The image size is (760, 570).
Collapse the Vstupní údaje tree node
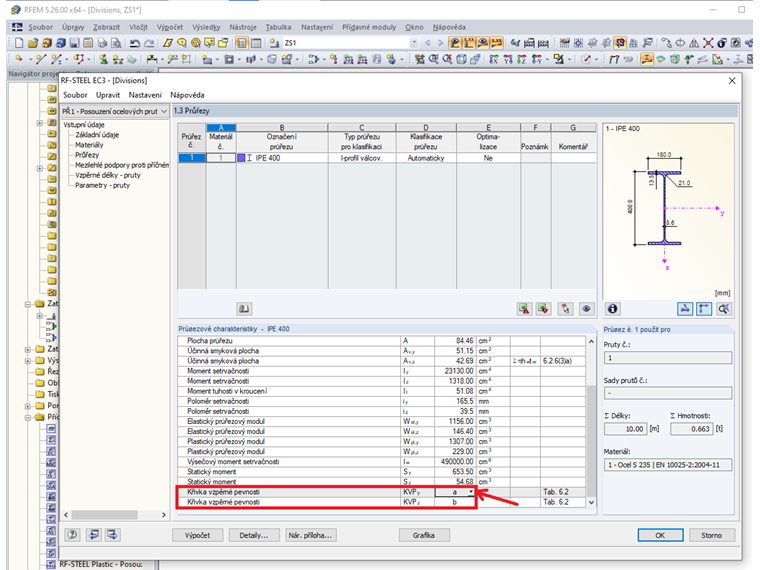point(84,125)
